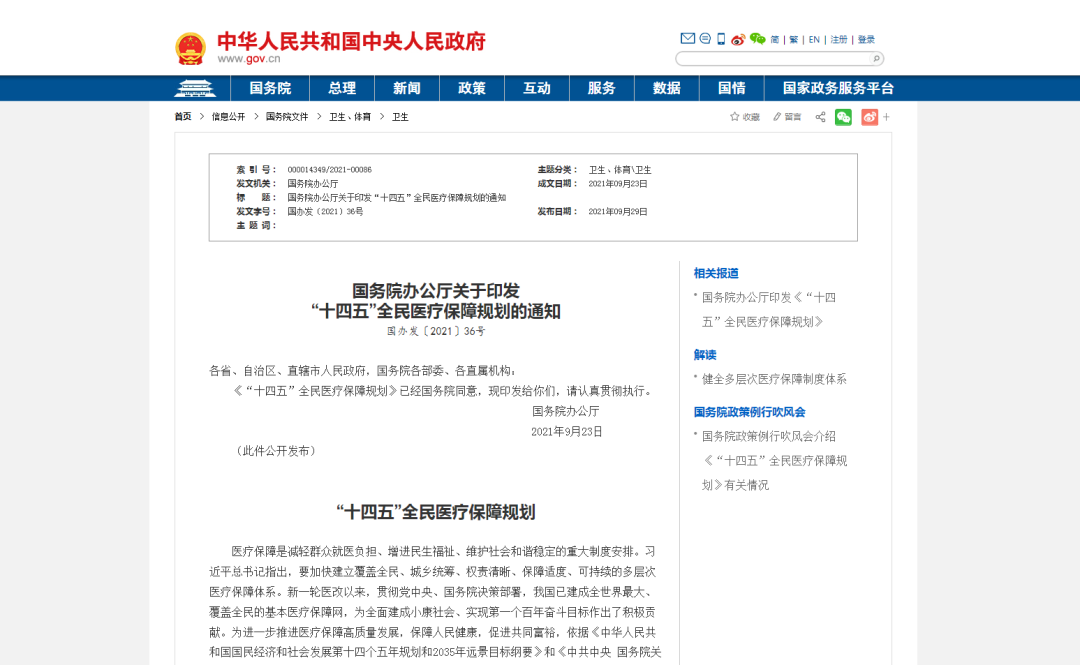The image size is (1080, 665).
Task: Open the 政策 navigation menu
Action: pos(472,88)
